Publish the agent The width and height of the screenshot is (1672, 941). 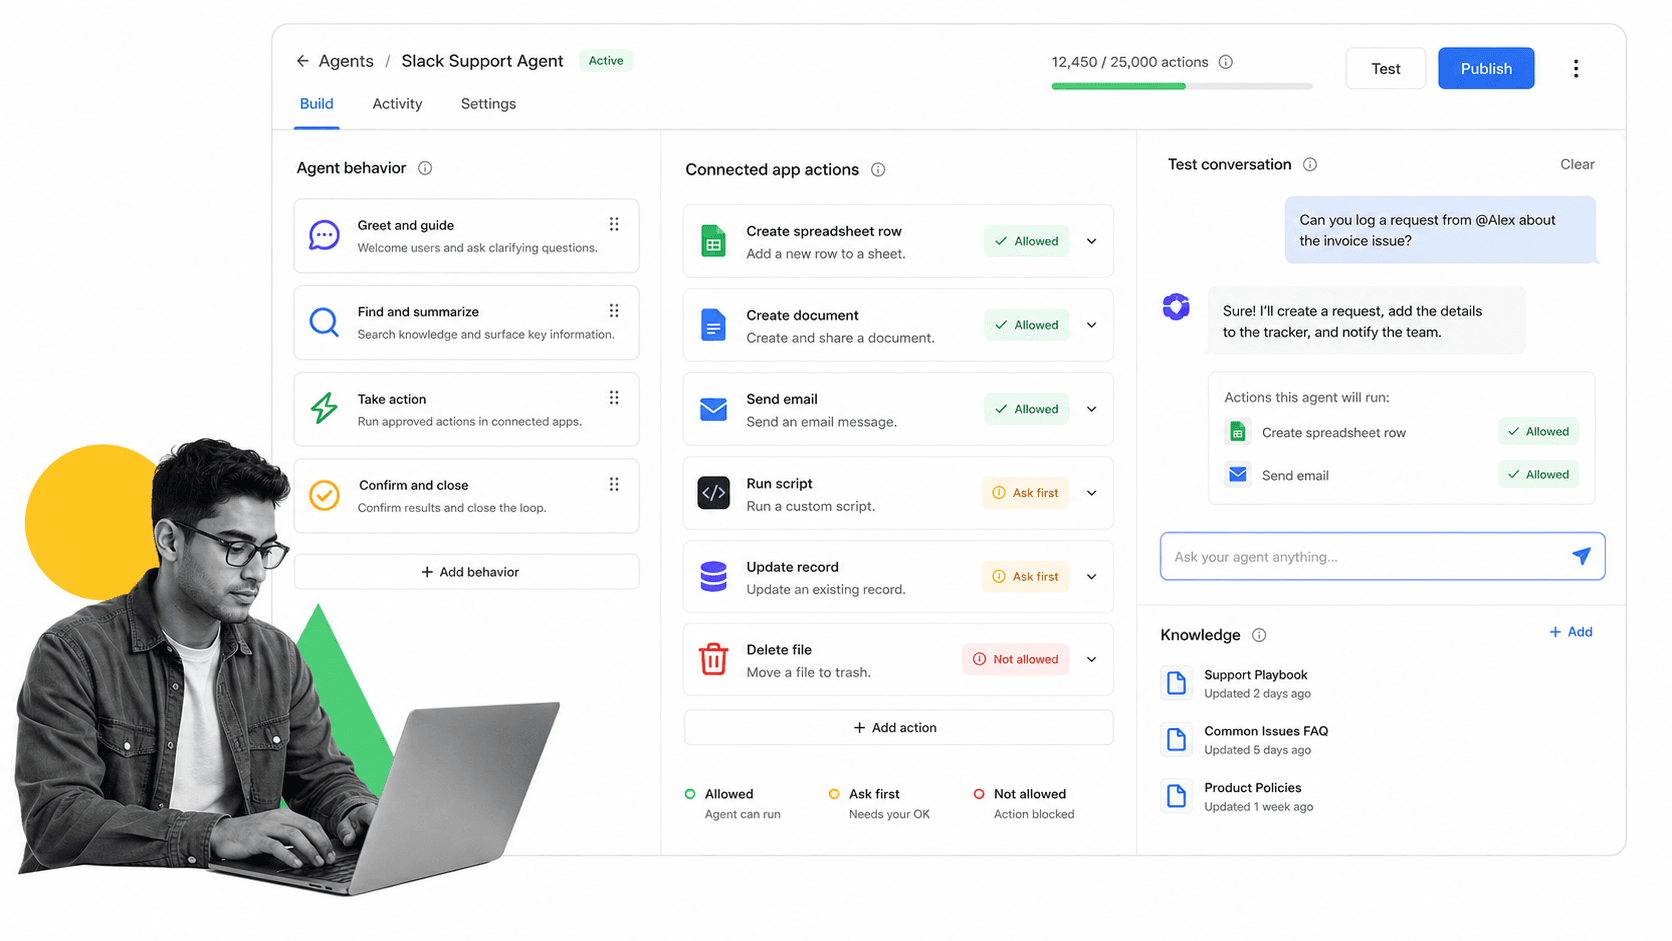tap(1486, 68)
